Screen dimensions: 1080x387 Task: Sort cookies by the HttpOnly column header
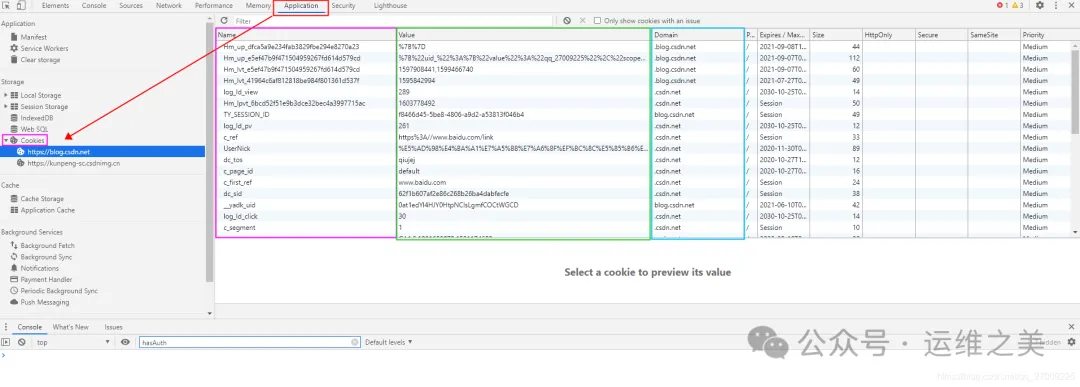pyautogui.click(x=889, y=34)
